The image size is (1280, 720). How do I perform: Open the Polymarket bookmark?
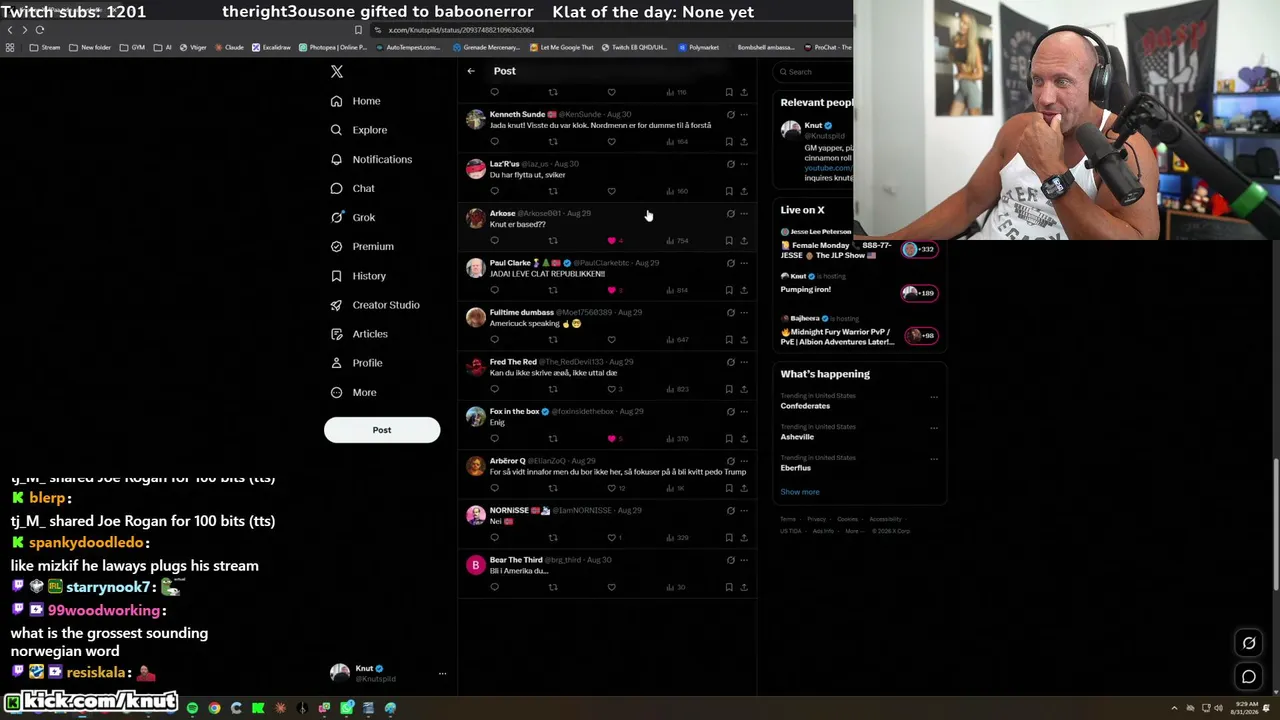pos(698,47)
